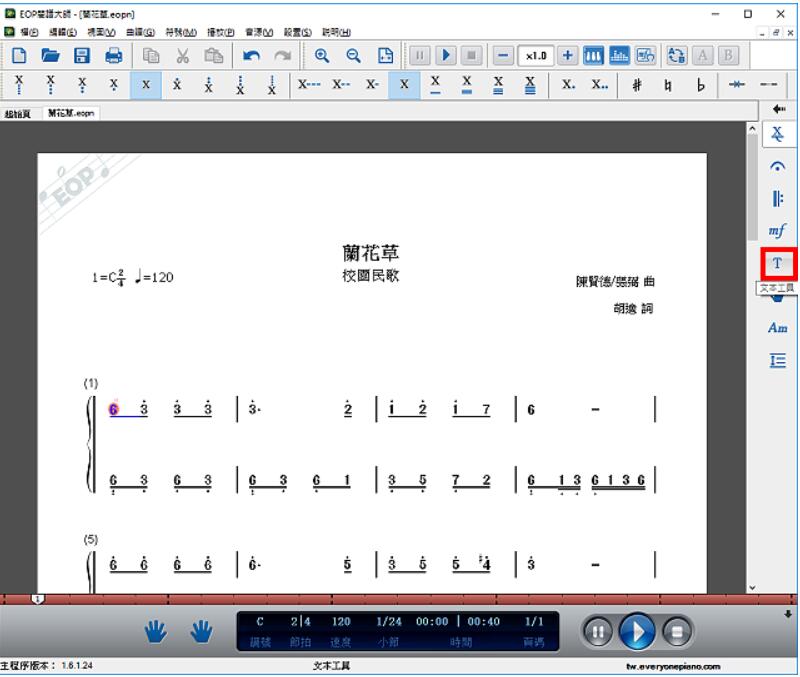Select the highlighted middle-octave plain X note
This screenshot has width=800, height=677.
[x=146, y=85]
